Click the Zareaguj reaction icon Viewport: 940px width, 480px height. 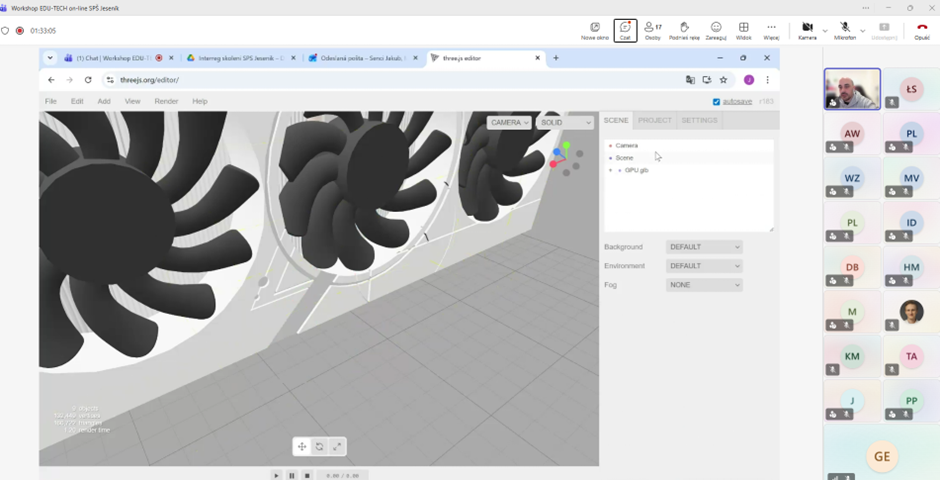click(715, 30)
